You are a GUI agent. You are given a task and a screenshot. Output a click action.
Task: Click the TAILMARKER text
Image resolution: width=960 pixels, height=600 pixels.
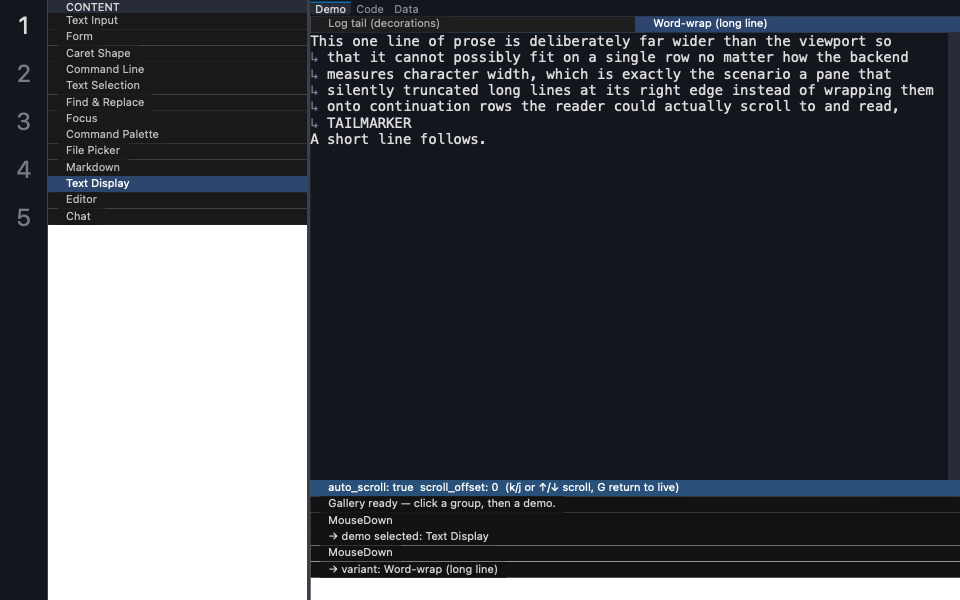point(369,123)
